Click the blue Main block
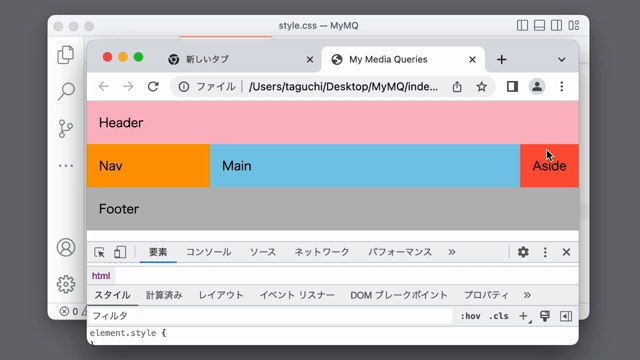 tap(365, 166)
